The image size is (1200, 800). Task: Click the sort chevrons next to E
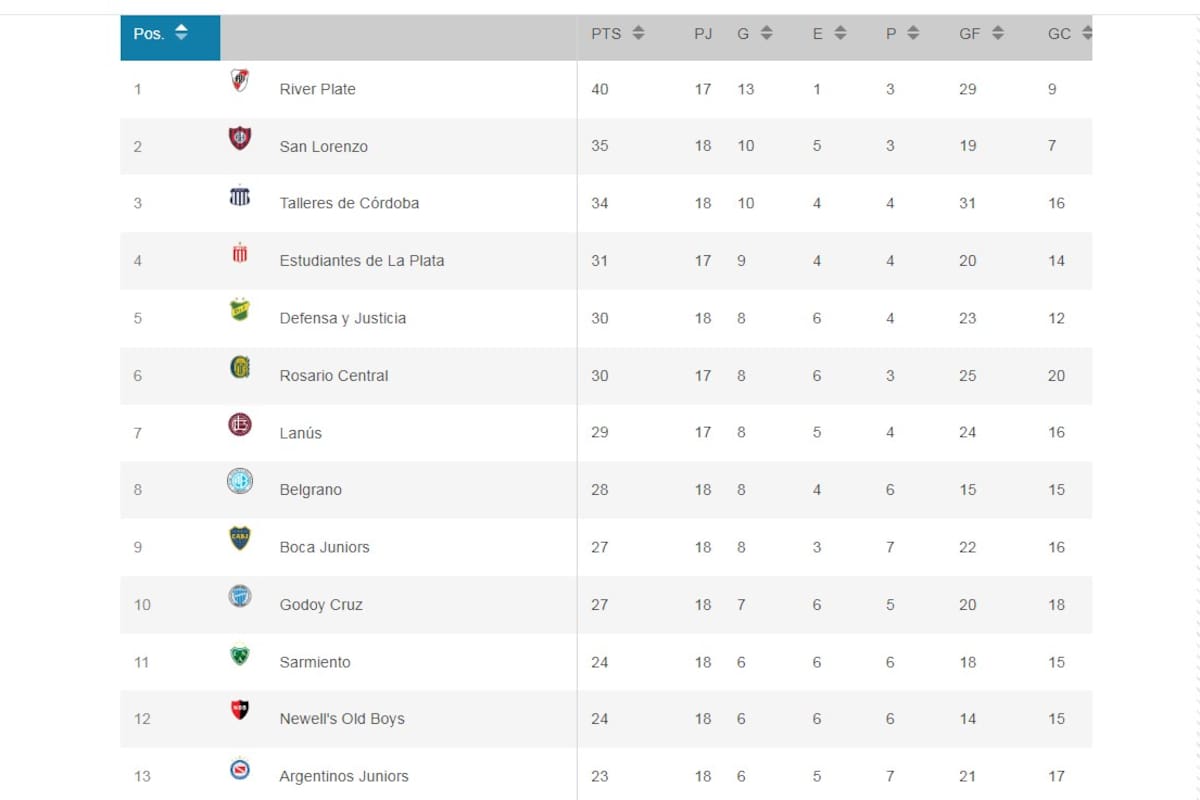coord(839,32)
